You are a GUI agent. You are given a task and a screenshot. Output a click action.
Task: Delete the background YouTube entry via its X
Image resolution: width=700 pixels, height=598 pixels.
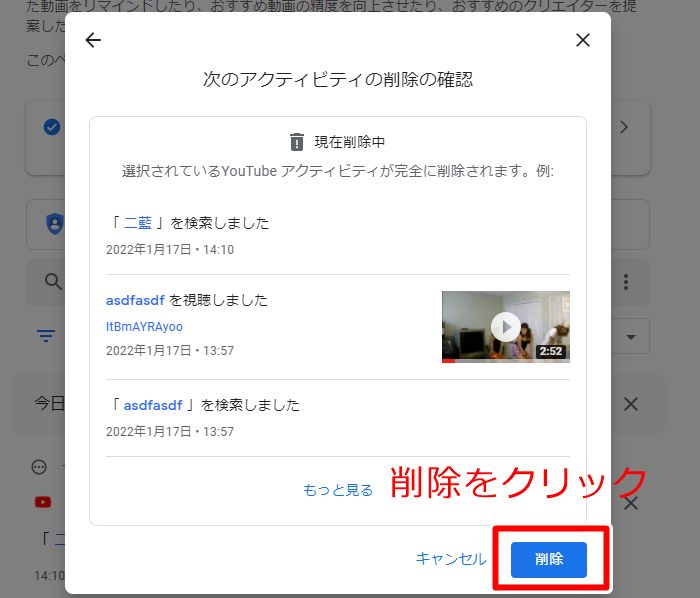pyautogui.click(x=631, y=503)
